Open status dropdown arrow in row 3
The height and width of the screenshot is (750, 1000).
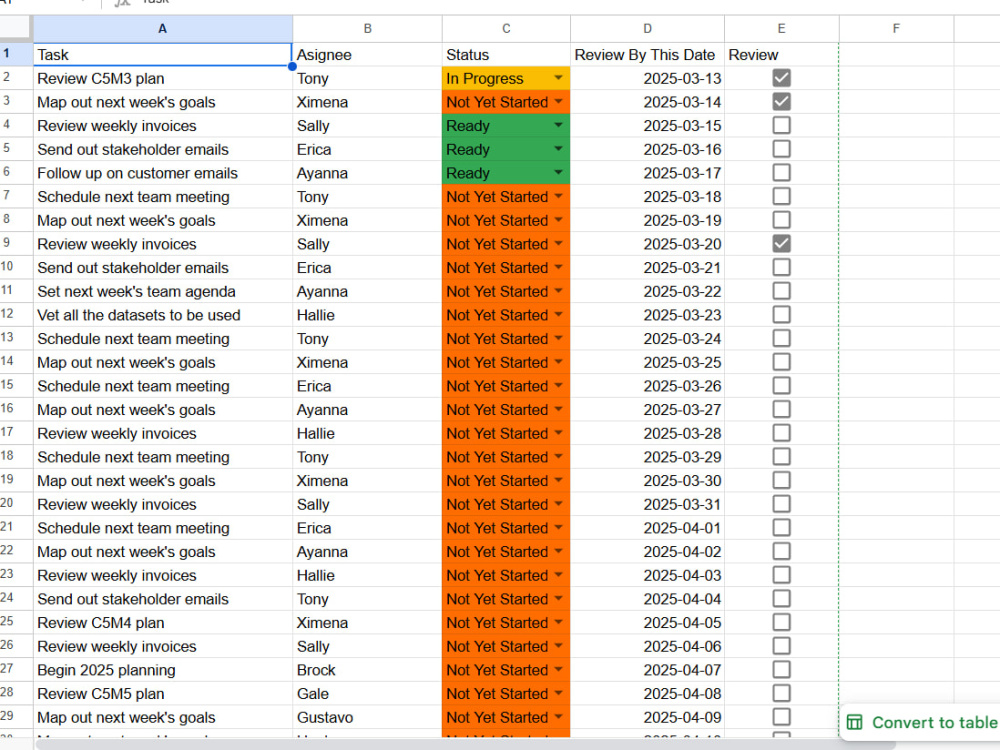point(558,101)
